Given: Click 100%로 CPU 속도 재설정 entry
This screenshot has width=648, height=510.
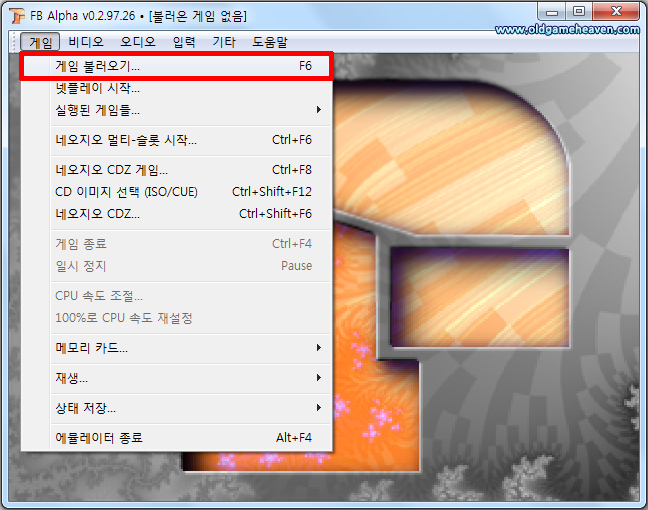Looking at the screenshot, I should (x=176, y=318).
